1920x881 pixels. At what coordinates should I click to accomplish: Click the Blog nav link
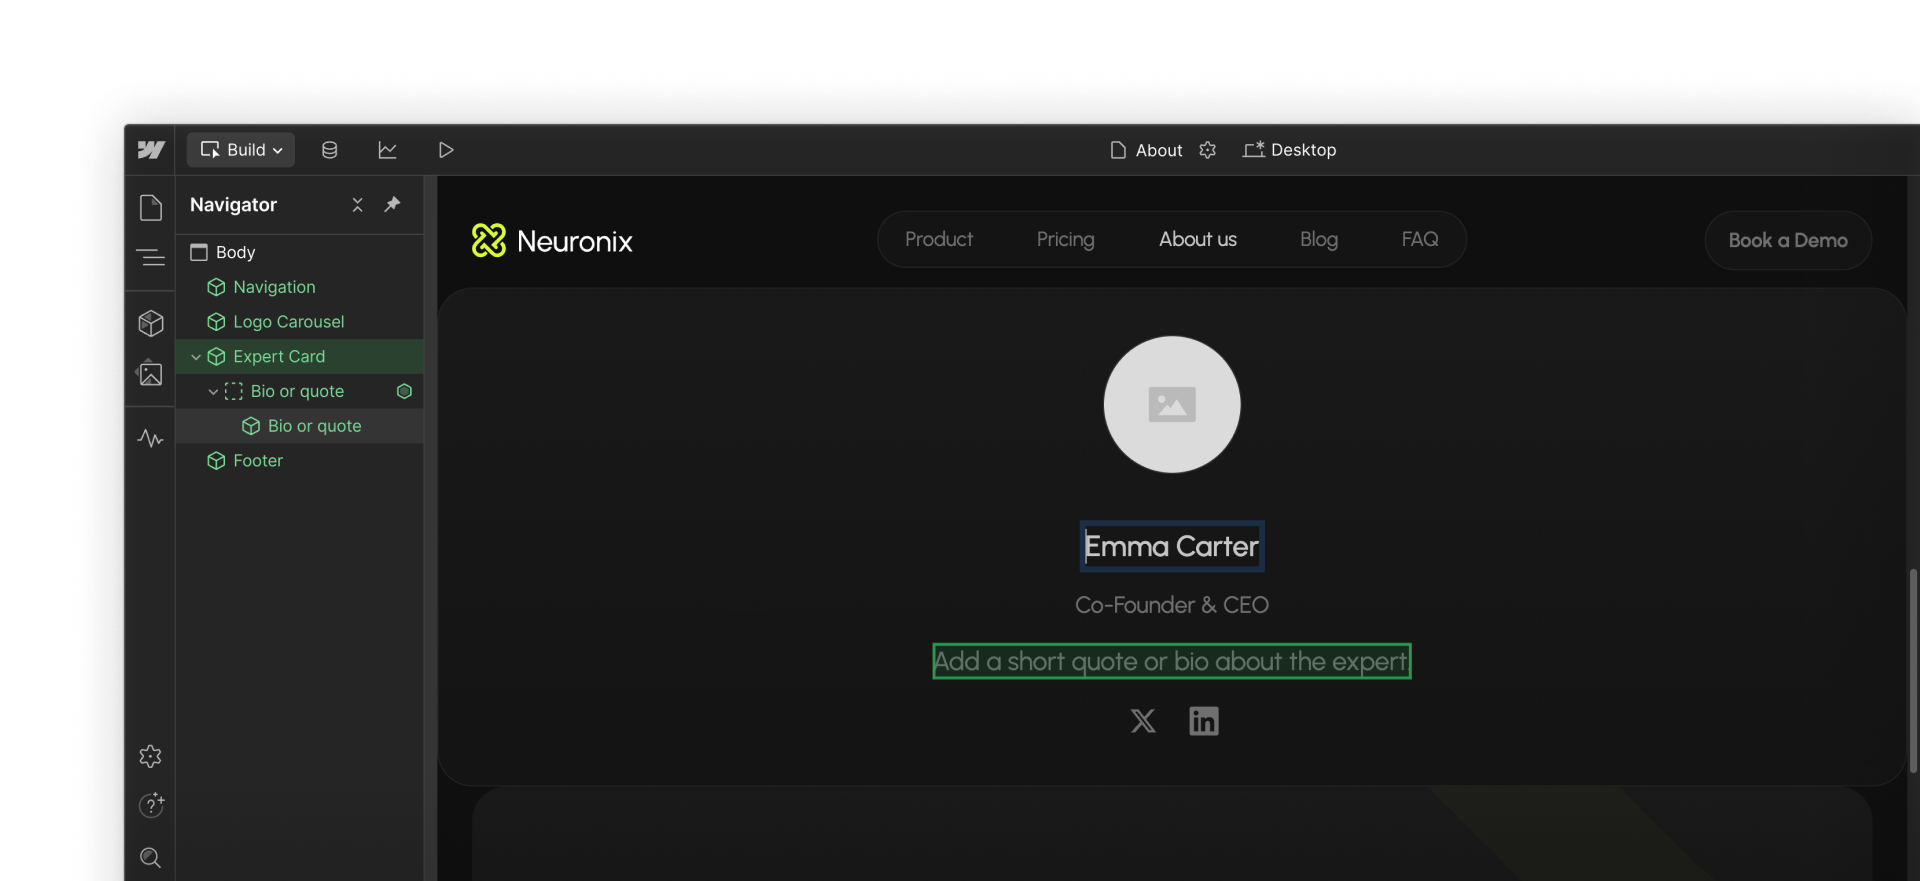(1319, 240)
